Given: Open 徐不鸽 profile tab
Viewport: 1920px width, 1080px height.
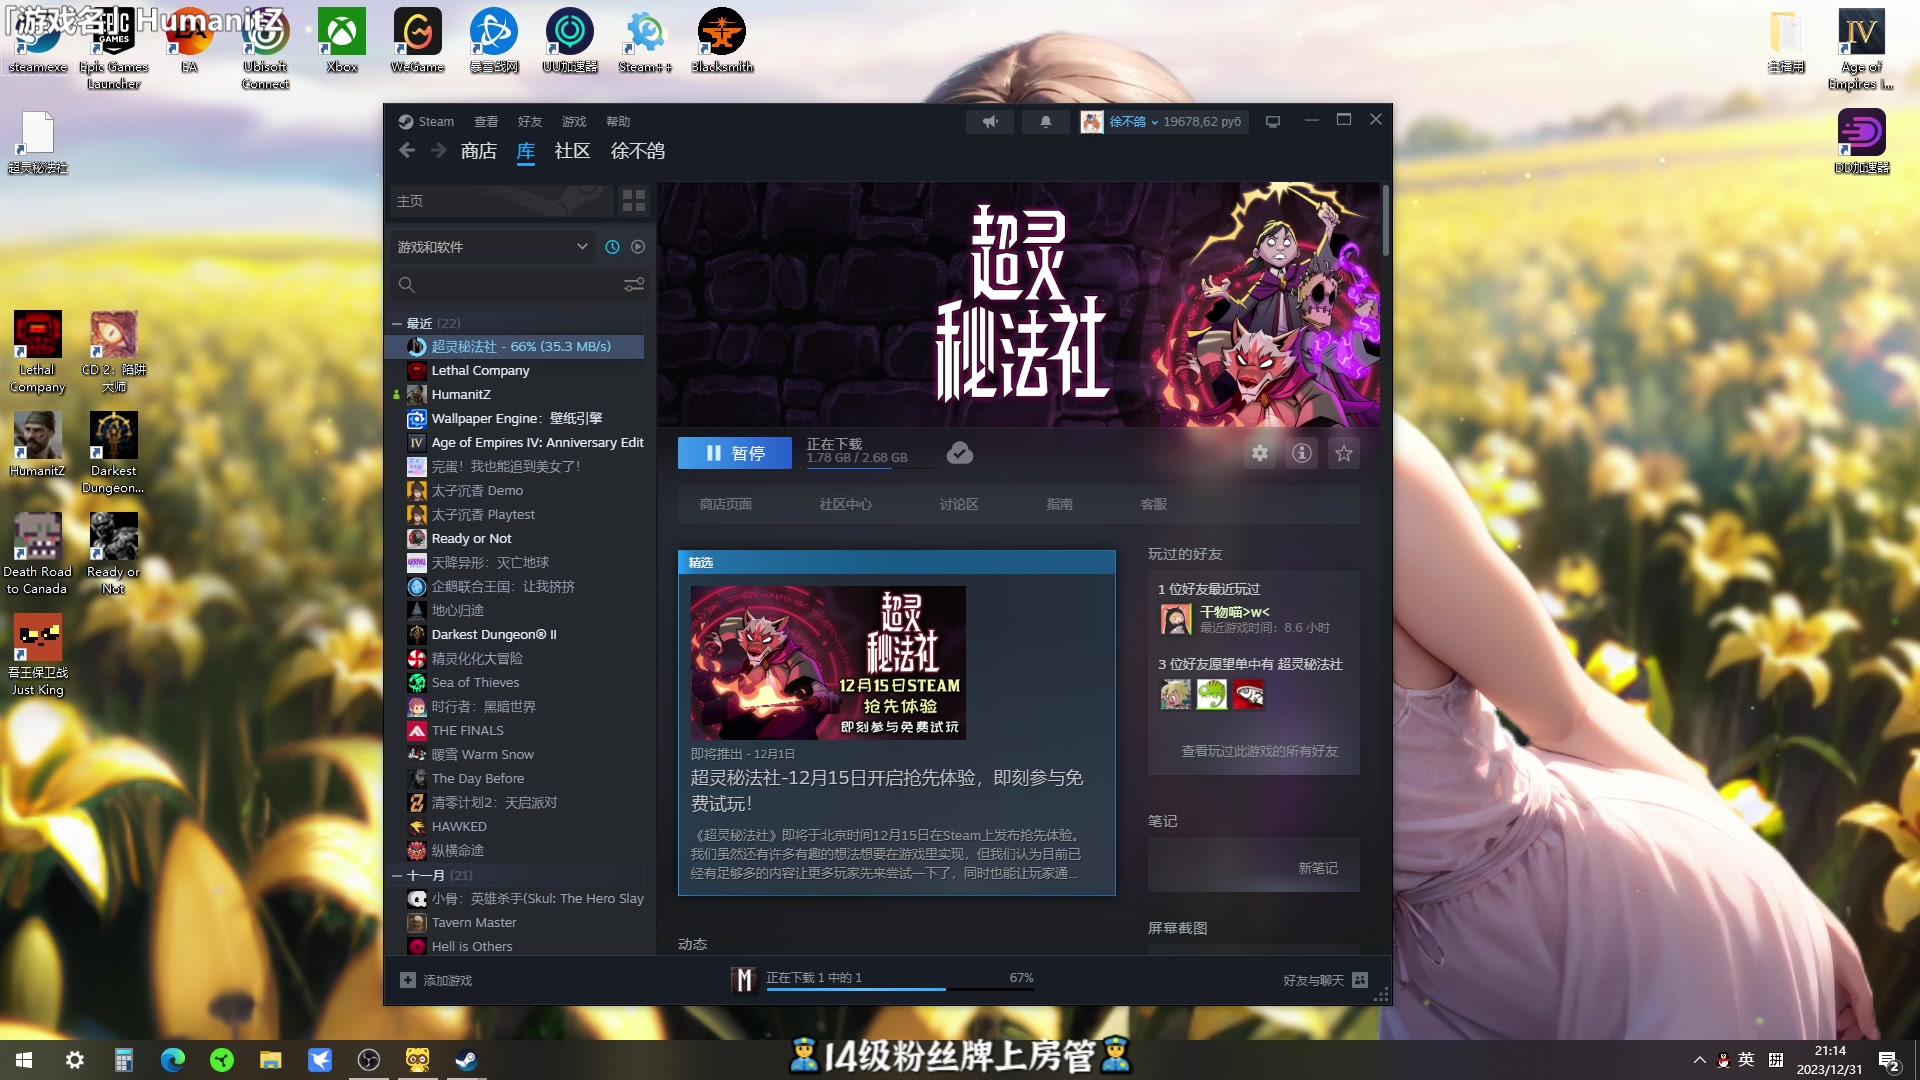Looking at the screenshot, I should 638,151.
